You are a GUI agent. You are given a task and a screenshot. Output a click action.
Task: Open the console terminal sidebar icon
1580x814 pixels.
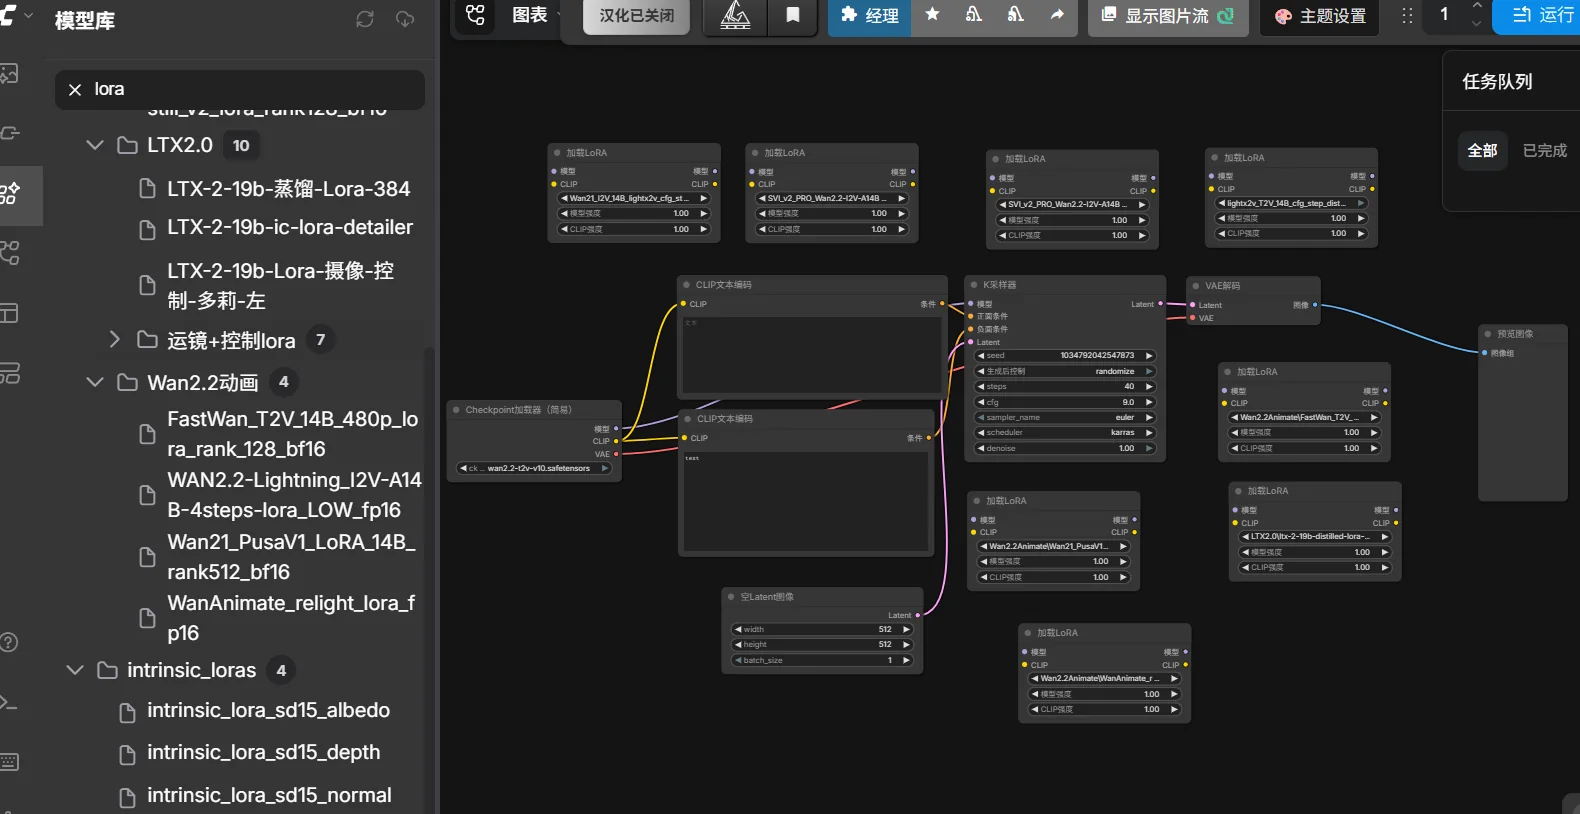pos(9,702)
